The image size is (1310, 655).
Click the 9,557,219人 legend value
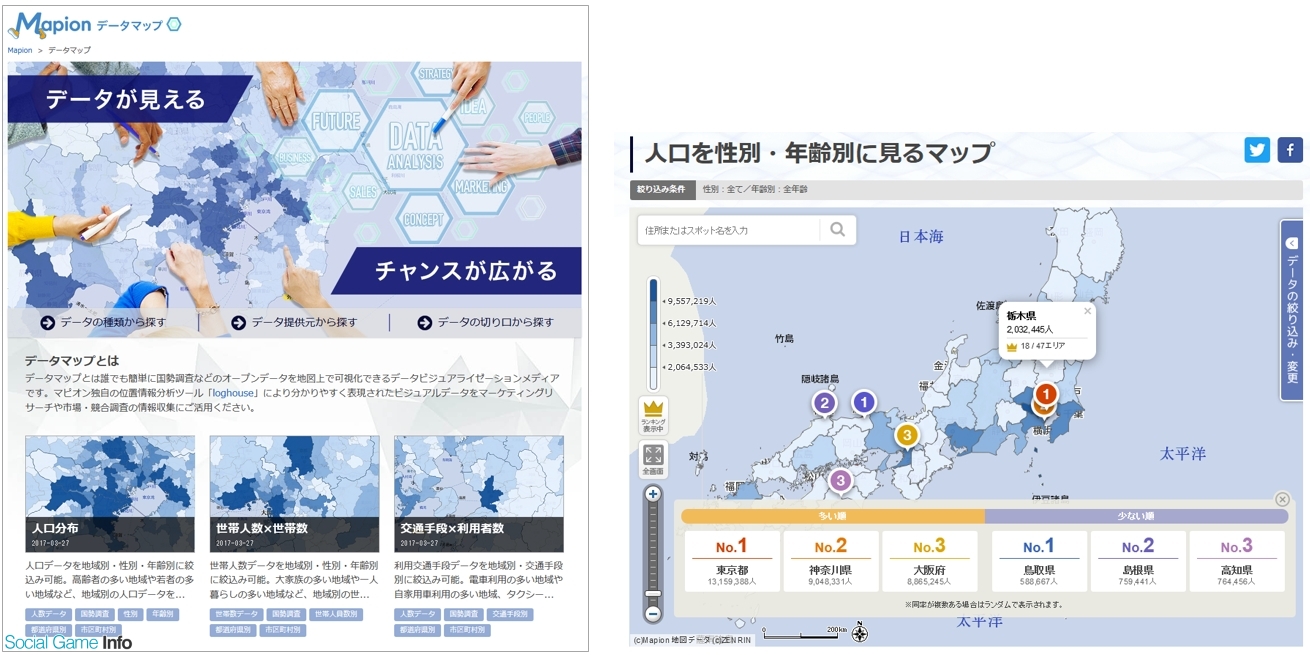coord(691,301)
